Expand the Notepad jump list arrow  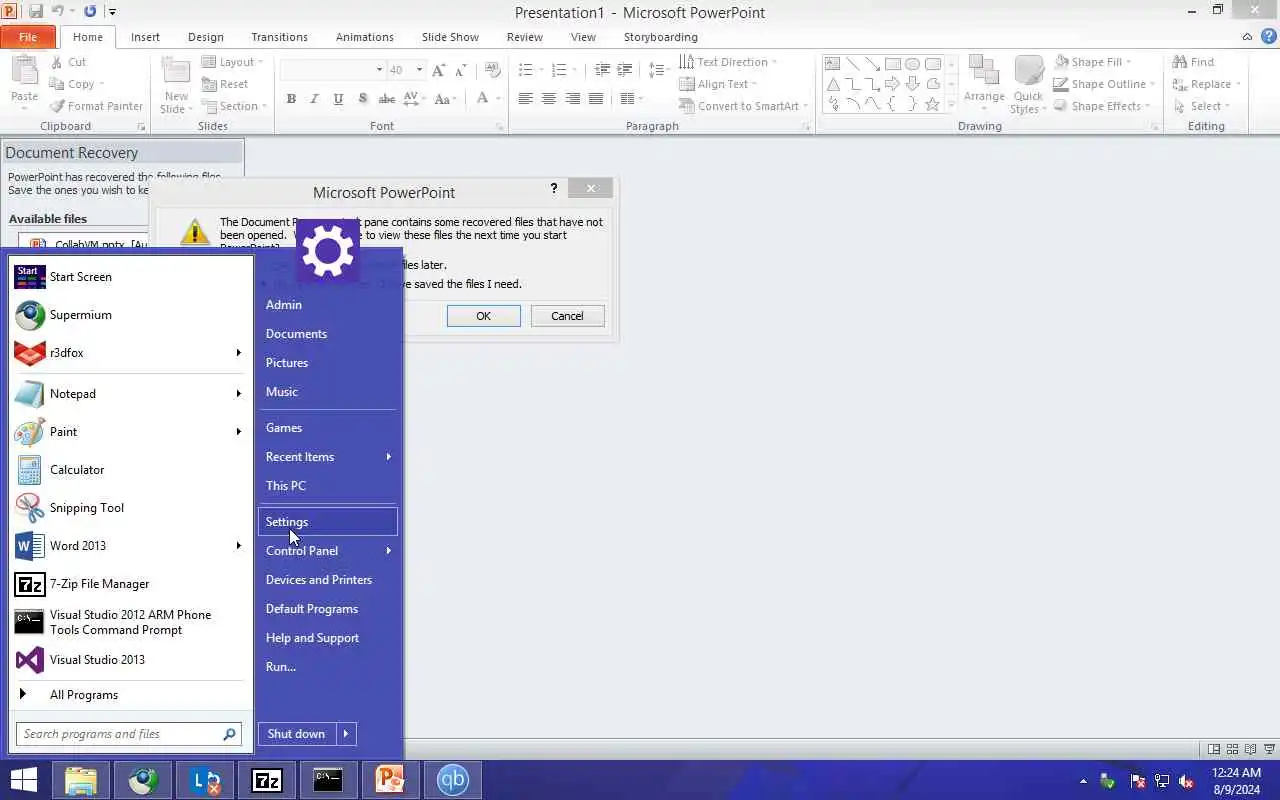pos(238,394)
